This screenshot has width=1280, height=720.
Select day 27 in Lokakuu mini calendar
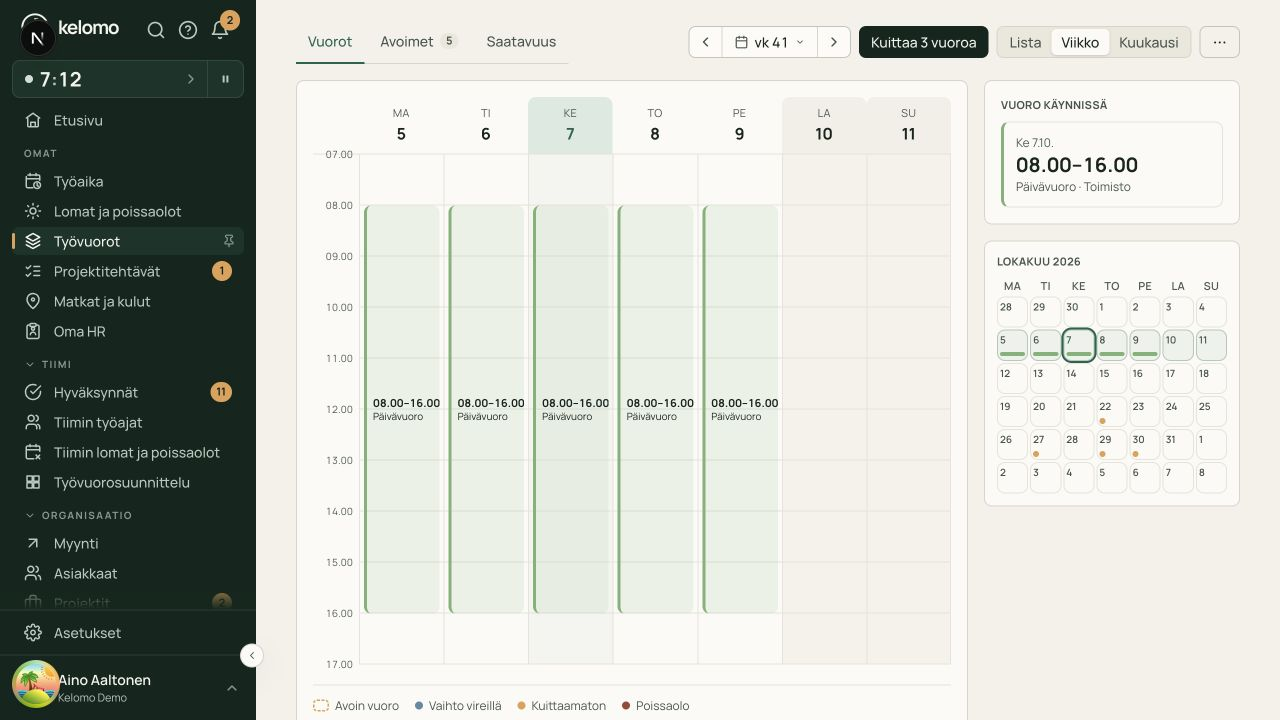(x=1045, y=444)
